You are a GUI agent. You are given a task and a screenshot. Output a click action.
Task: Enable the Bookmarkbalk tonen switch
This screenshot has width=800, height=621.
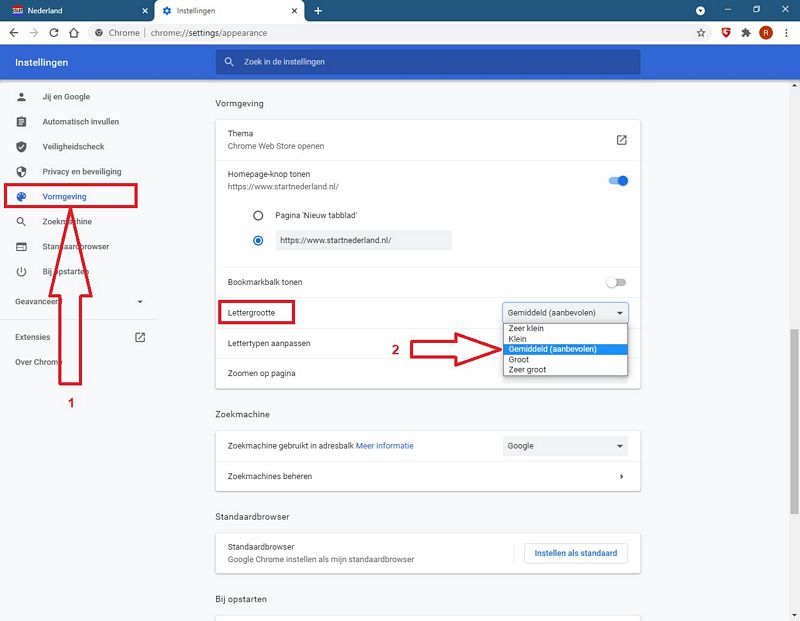616,282
